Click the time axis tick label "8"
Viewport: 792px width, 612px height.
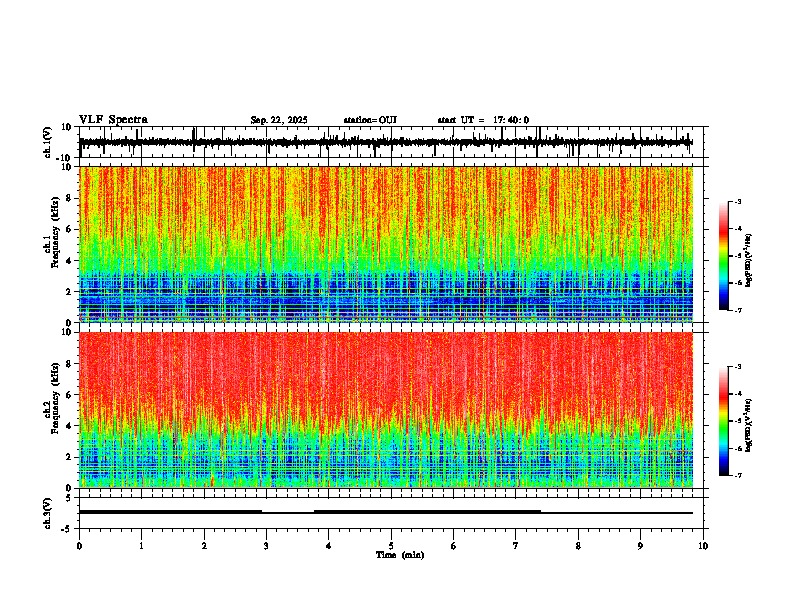click(x=578, y=546)
